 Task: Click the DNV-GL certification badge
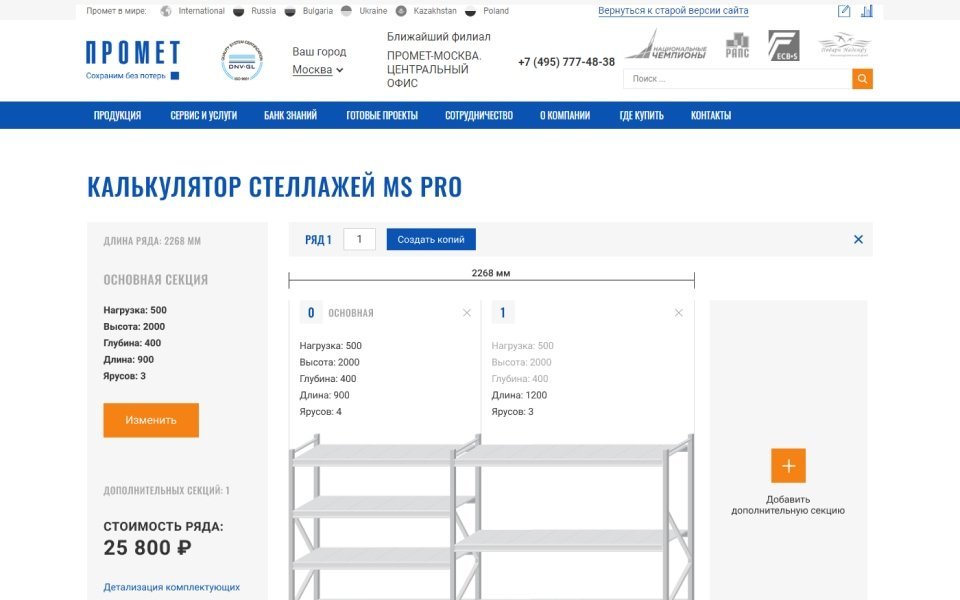[242, 60]
